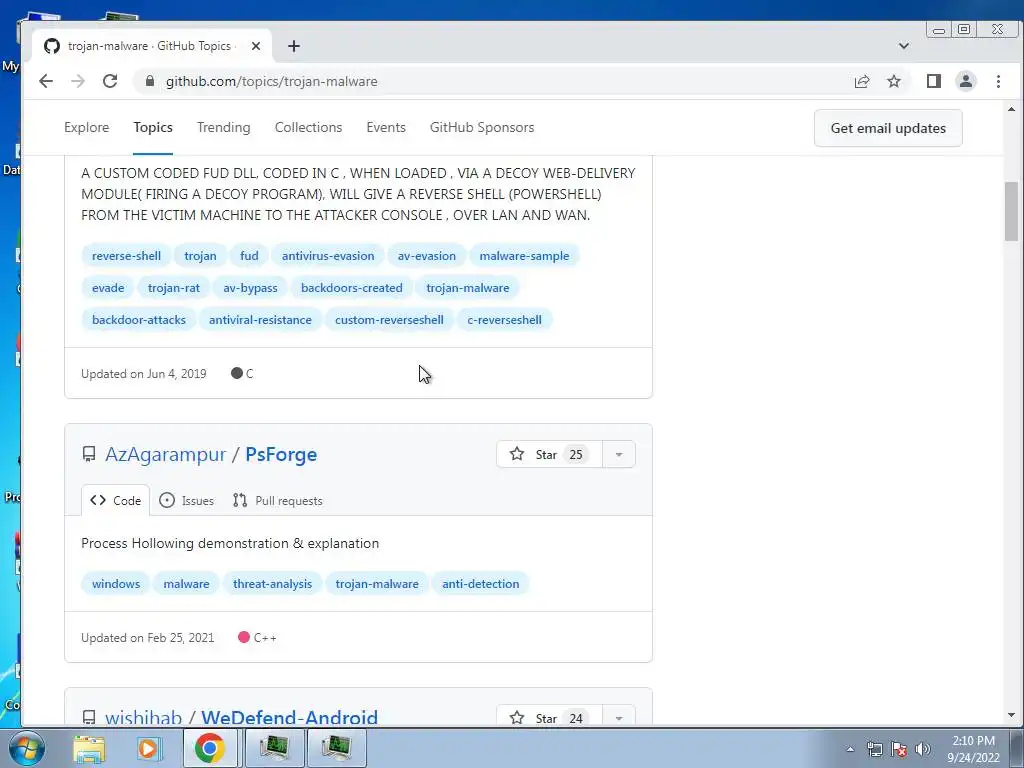
Task: Star the WeDefend-Android repository
Action: pyautogui.click(x=549, y=717)
